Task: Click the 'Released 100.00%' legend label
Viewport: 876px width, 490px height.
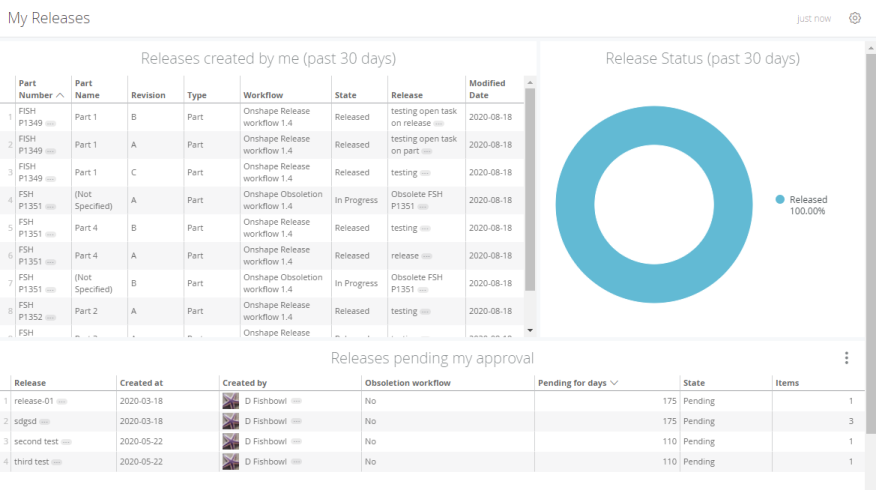Action: (x=808, y=205)
